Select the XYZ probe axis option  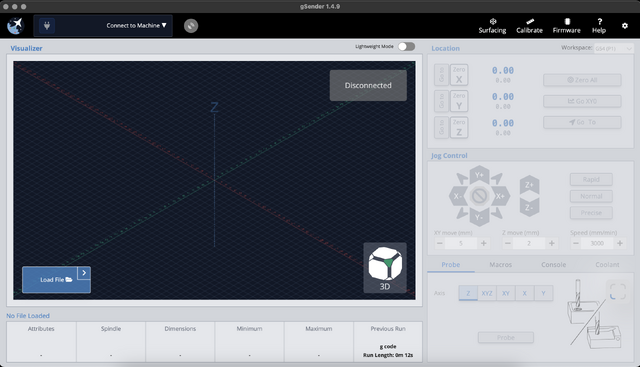(487, 293)
